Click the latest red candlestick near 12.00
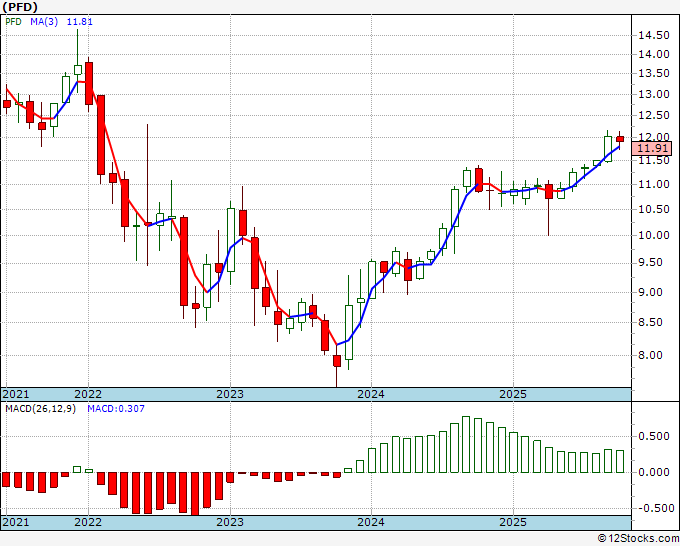Viewport: 680px width, 546px height. (x=620, y=139)
